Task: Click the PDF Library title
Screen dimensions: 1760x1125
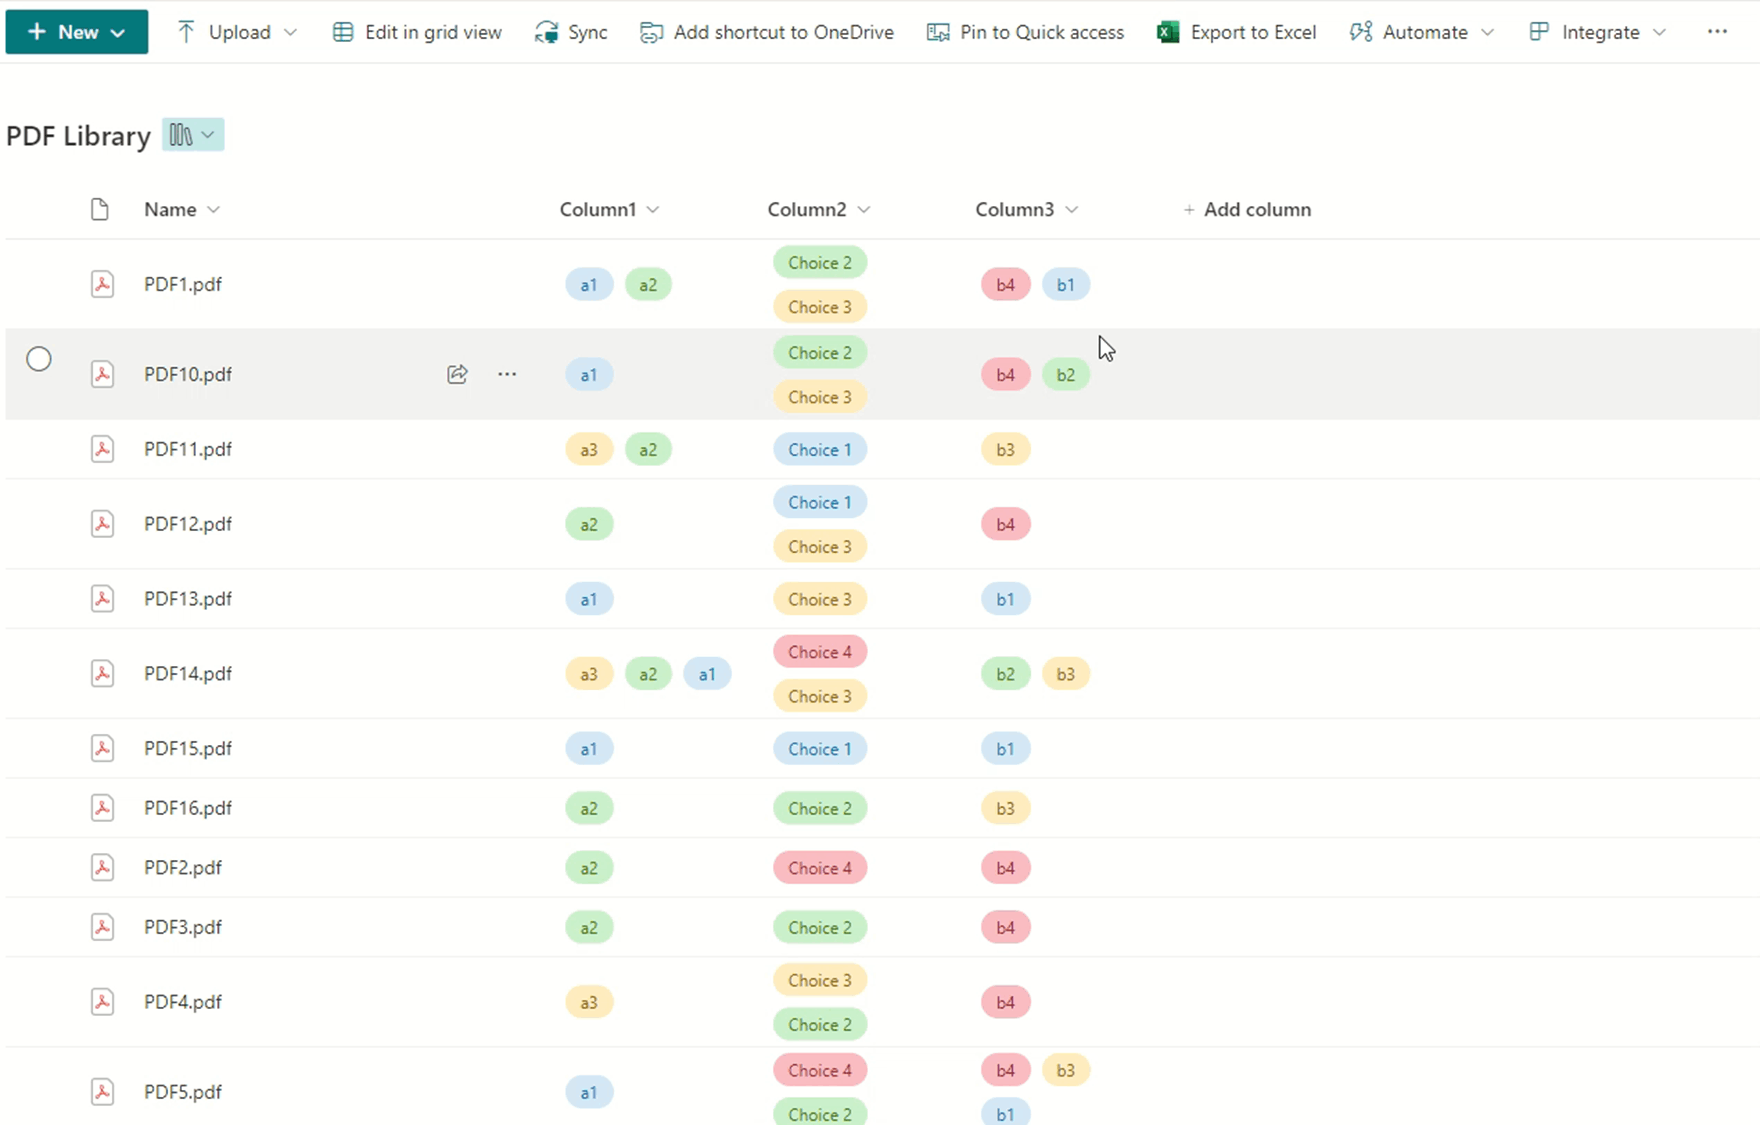Action: [78, 136]
